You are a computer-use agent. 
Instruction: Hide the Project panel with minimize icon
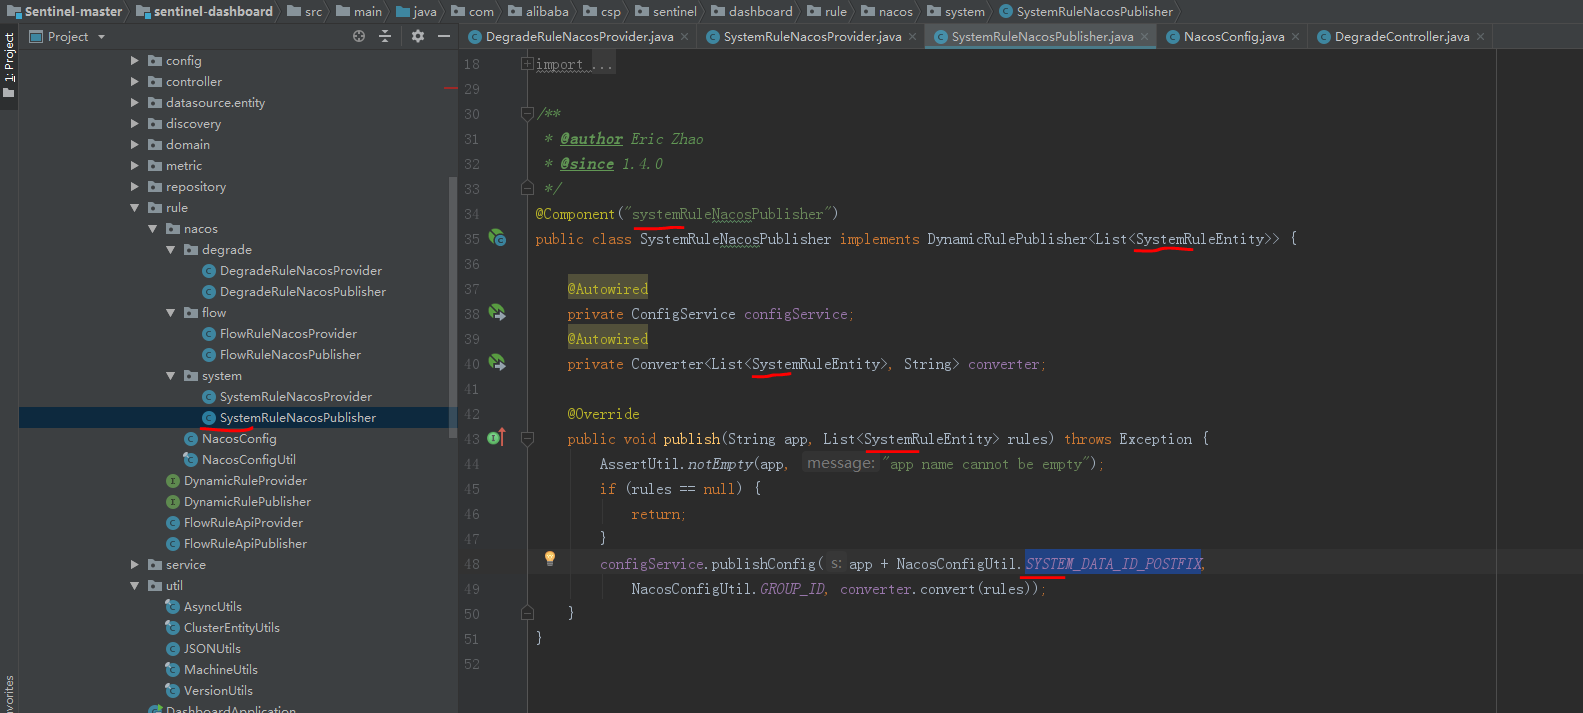click(444, 36)
